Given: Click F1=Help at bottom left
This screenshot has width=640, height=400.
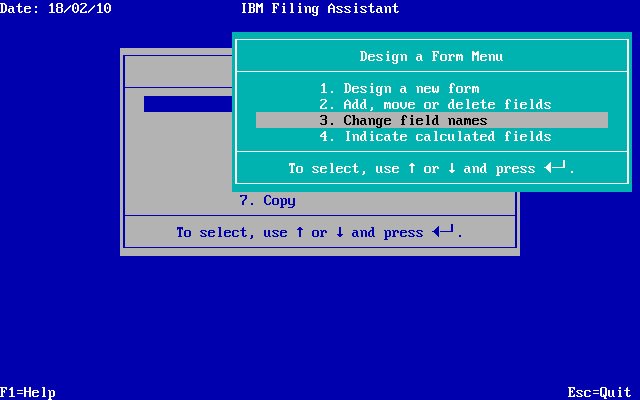Looking at the screenshot, I should (28, 393).
